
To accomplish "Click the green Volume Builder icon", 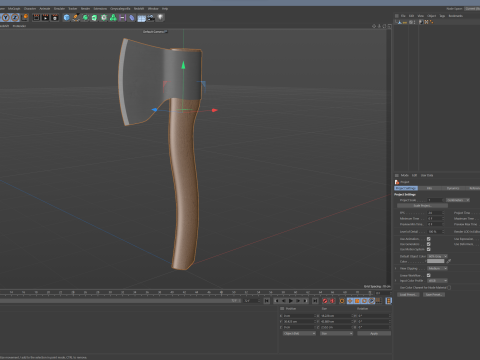I will (x=113, y=17).
